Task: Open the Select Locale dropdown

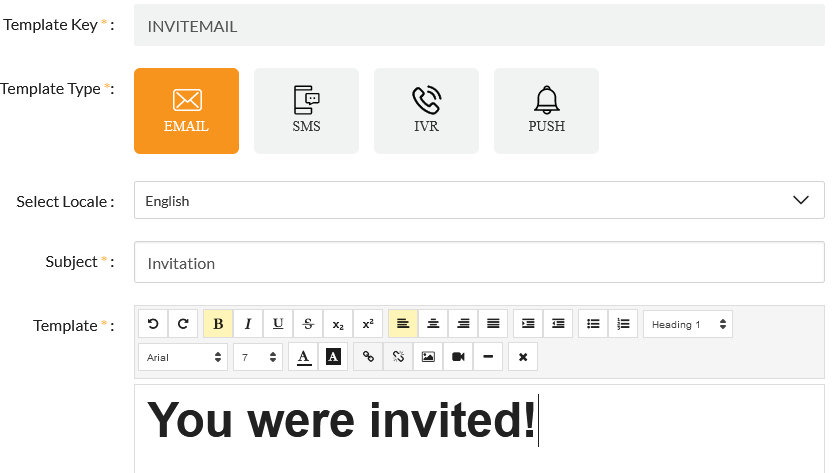Action: 479,200
